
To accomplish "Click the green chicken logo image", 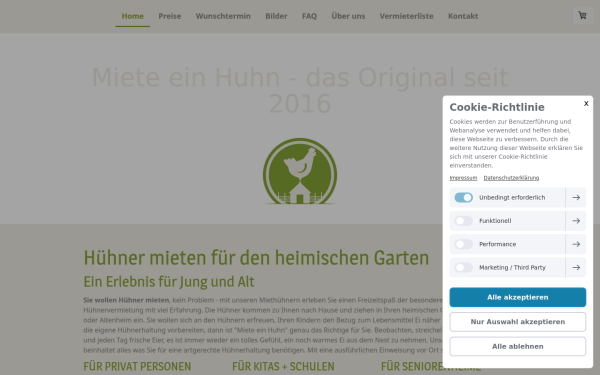I will (x=300, y=171).
